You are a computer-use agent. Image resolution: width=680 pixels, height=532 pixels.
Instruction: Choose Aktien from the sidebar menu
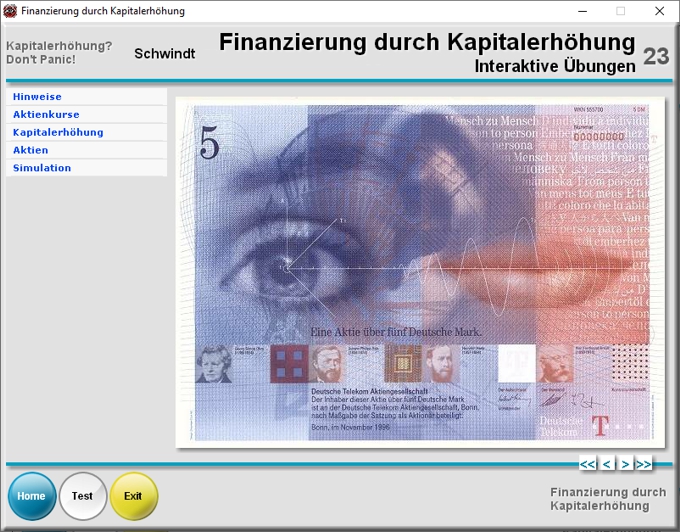(x=30, y=150)
